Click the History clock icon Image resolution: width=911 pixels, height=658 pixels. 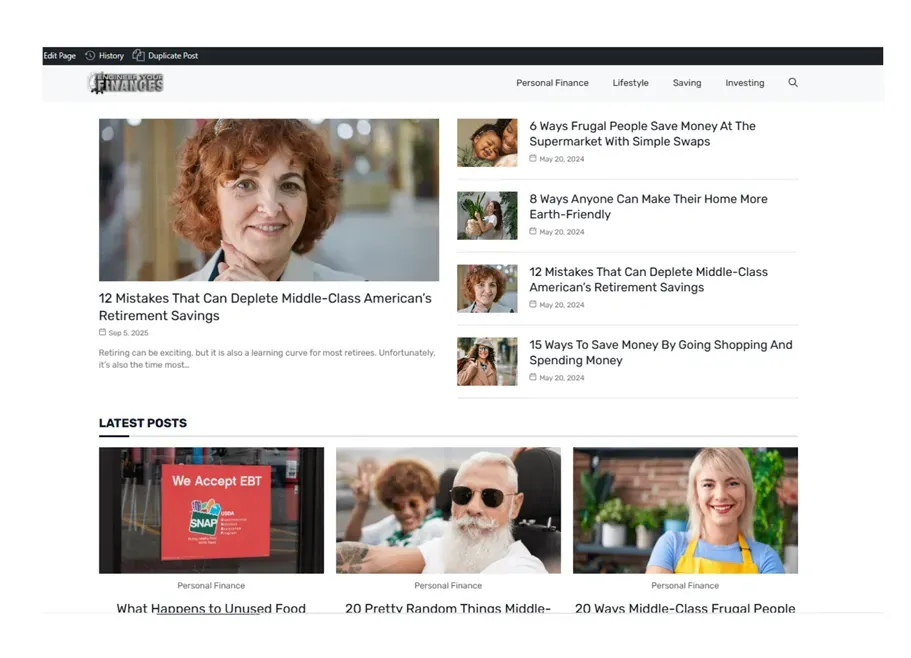click(x=90, y=56)
